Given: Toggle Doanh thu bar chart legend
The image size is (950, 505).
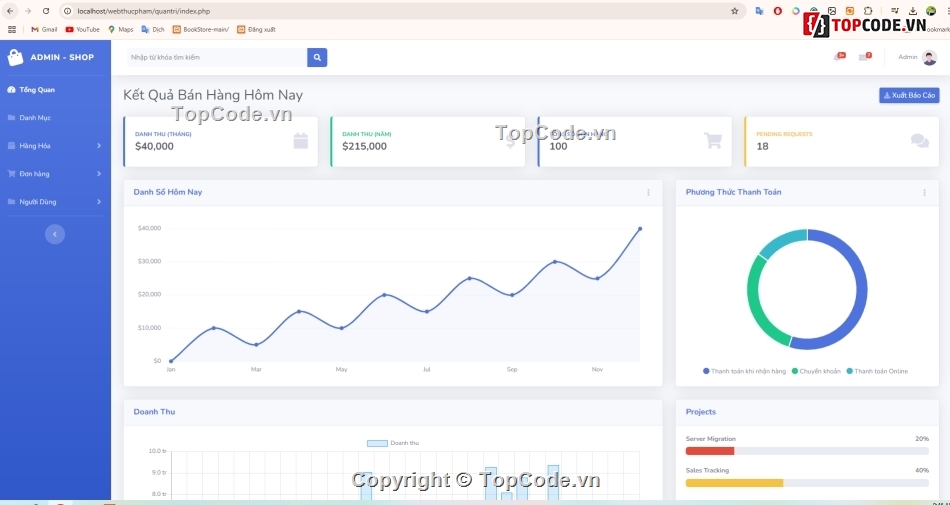Looking at the screenshot, I should click(393, 443).
